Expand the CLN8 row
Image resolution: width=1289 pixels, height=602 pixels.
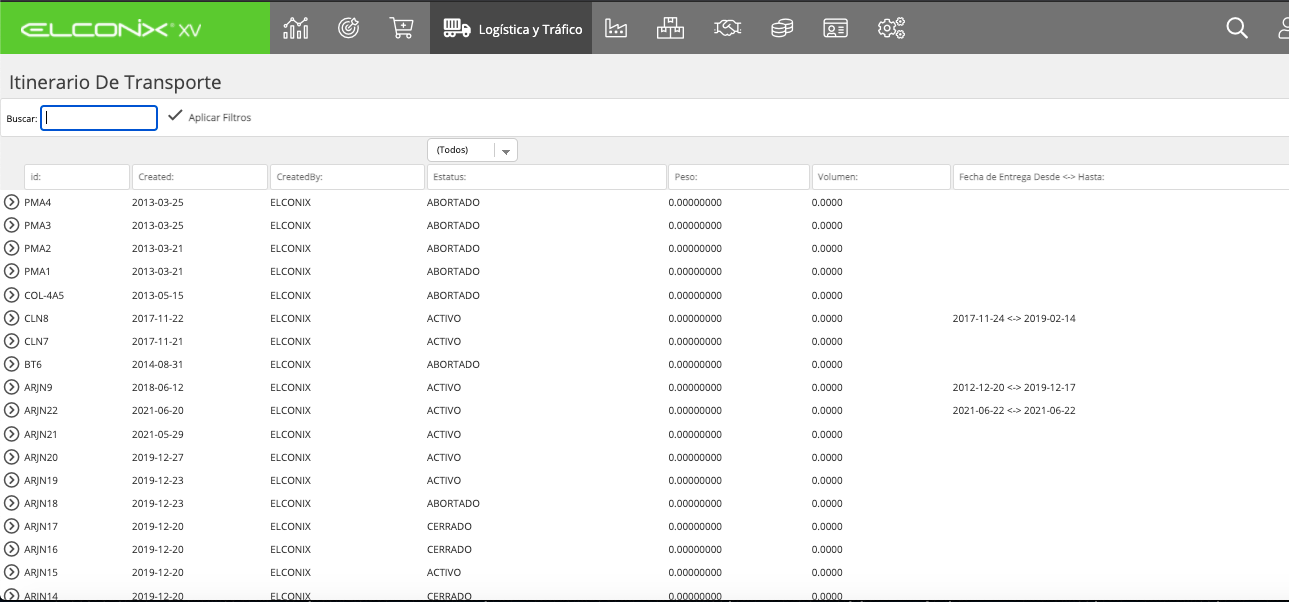click(x=12, y=318)
